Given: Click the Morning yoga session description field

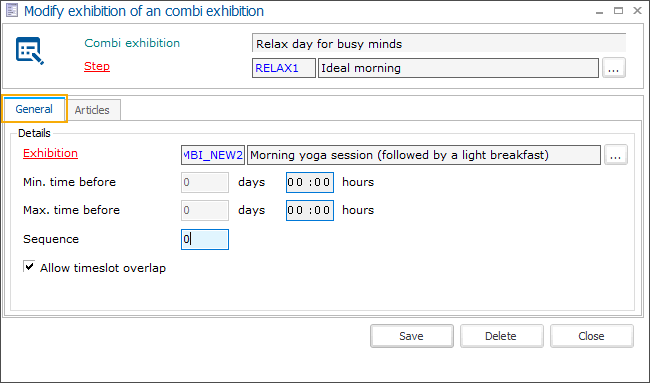Looking at the screenshot, I should click(424, 155).
